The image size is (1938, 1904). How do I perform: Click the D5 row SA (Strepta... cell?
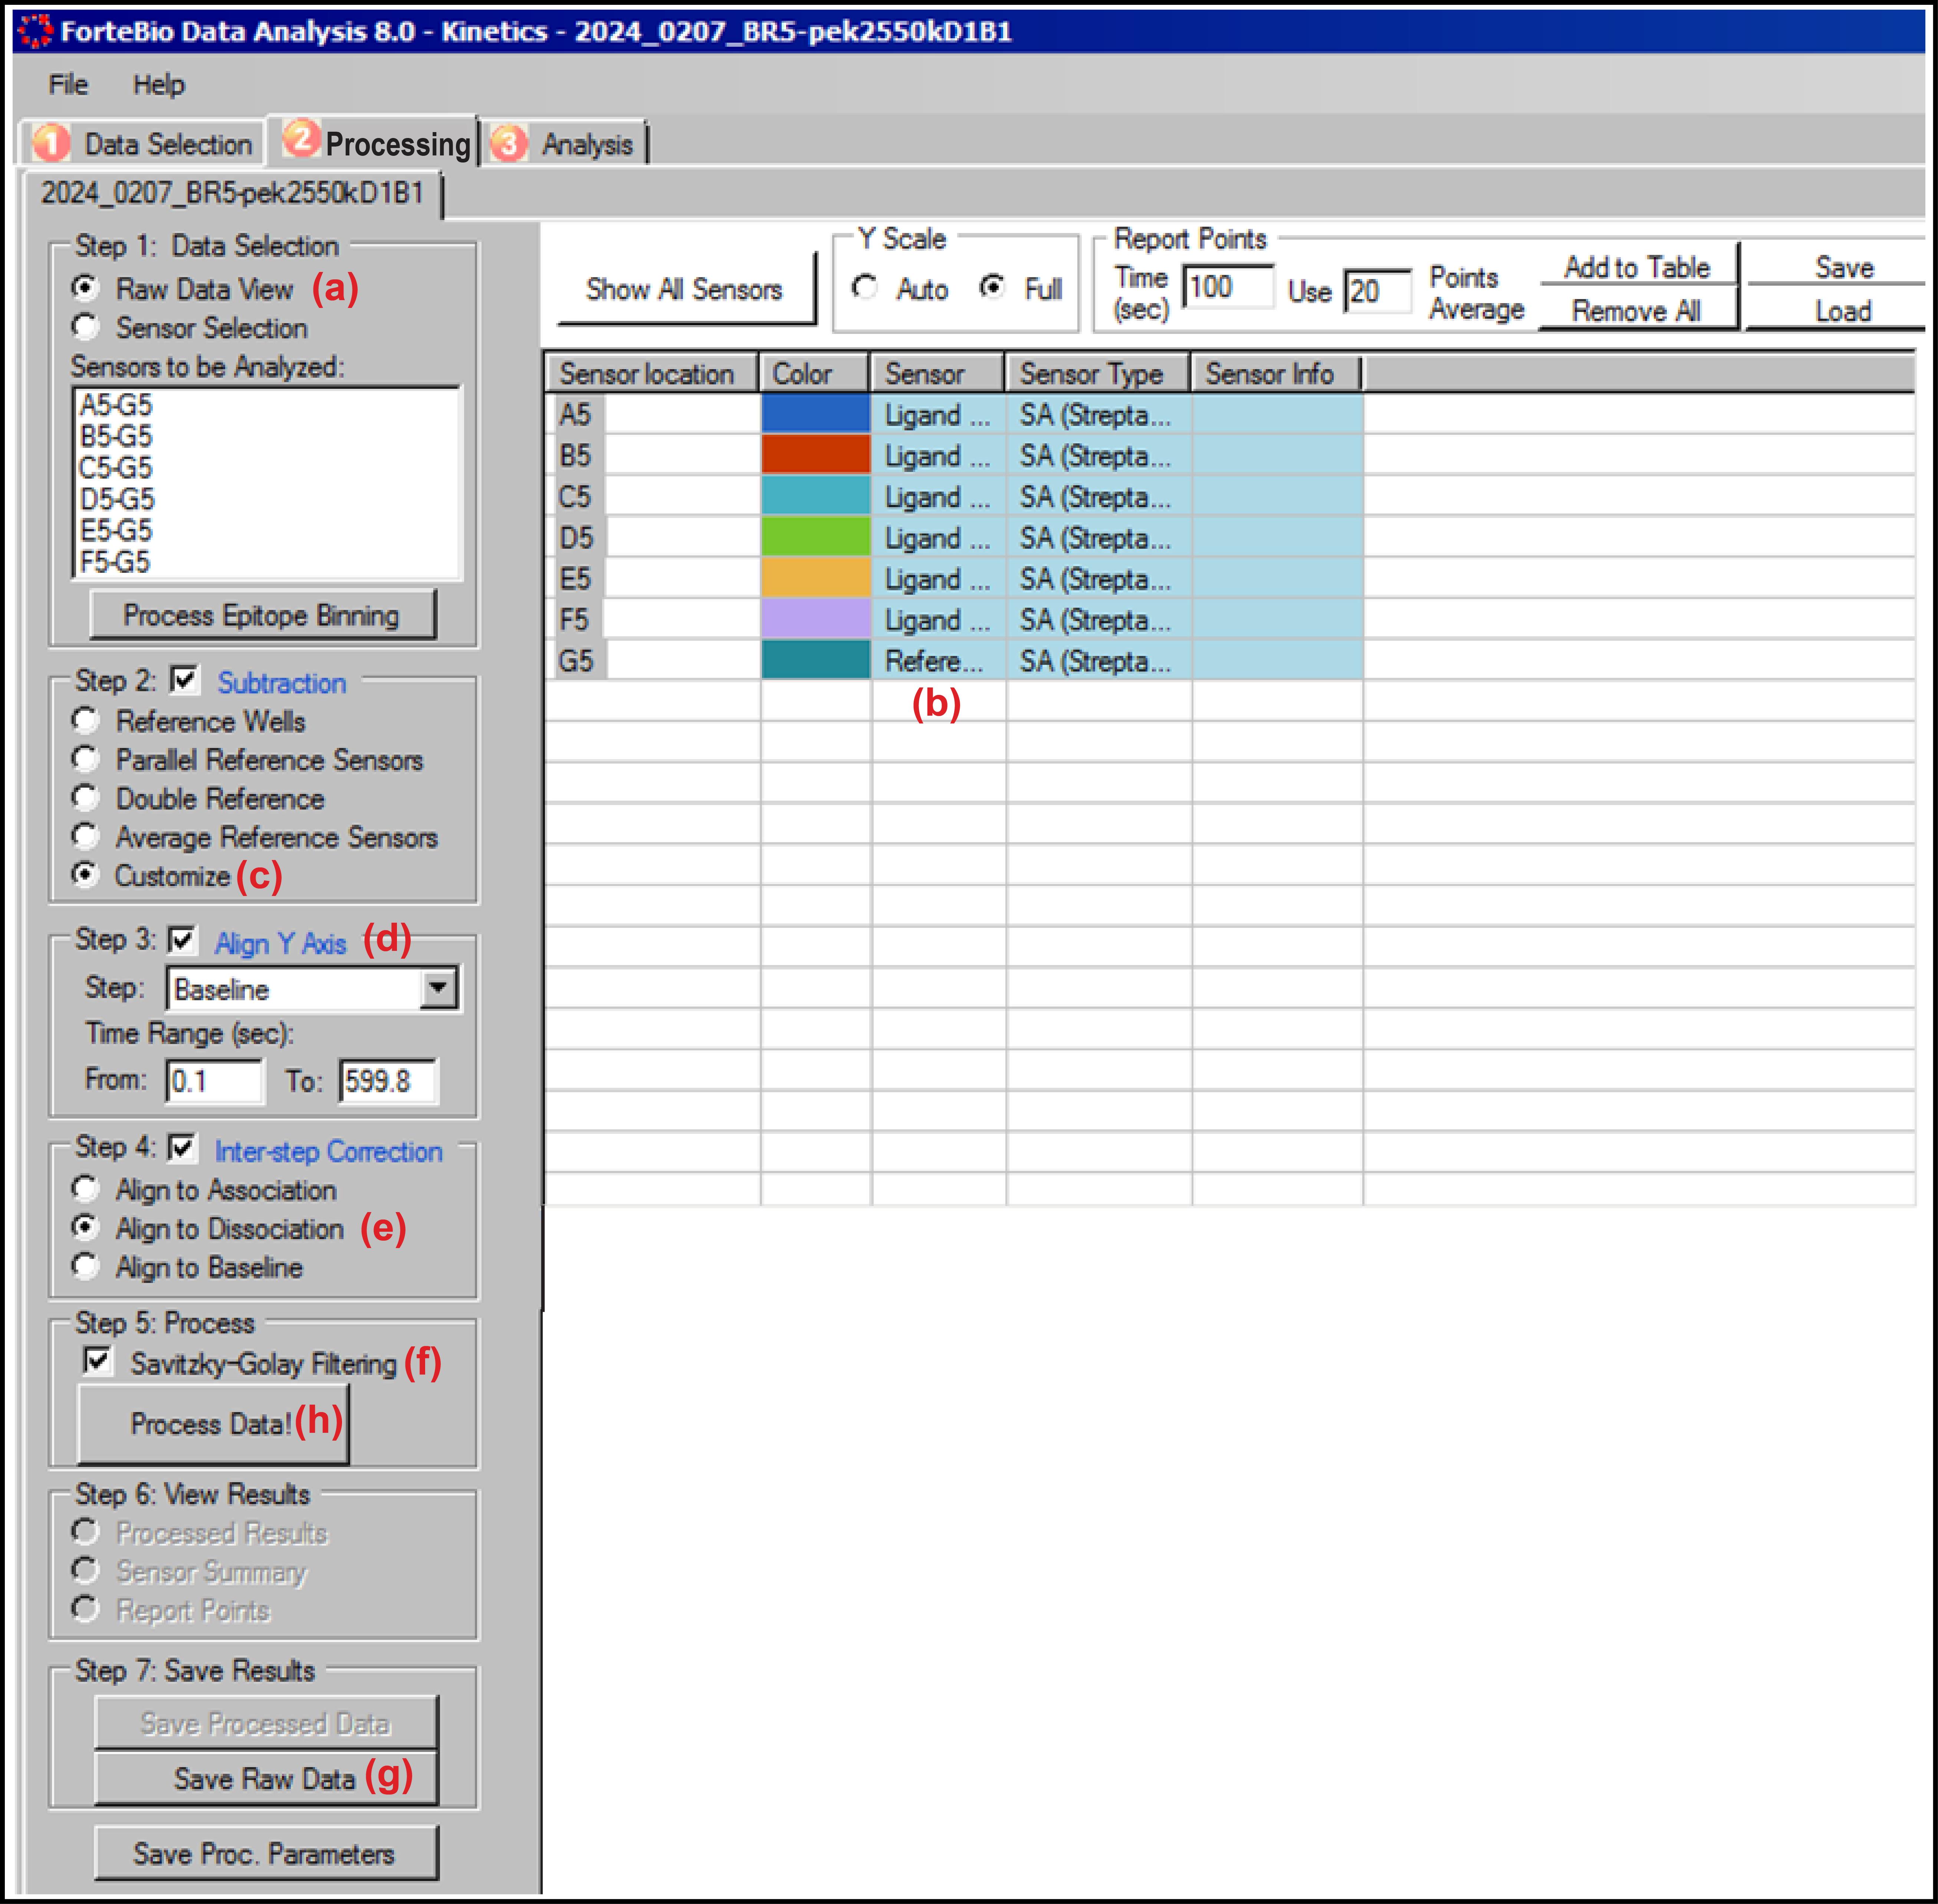pyautogui.click(x=1099, y=537)
